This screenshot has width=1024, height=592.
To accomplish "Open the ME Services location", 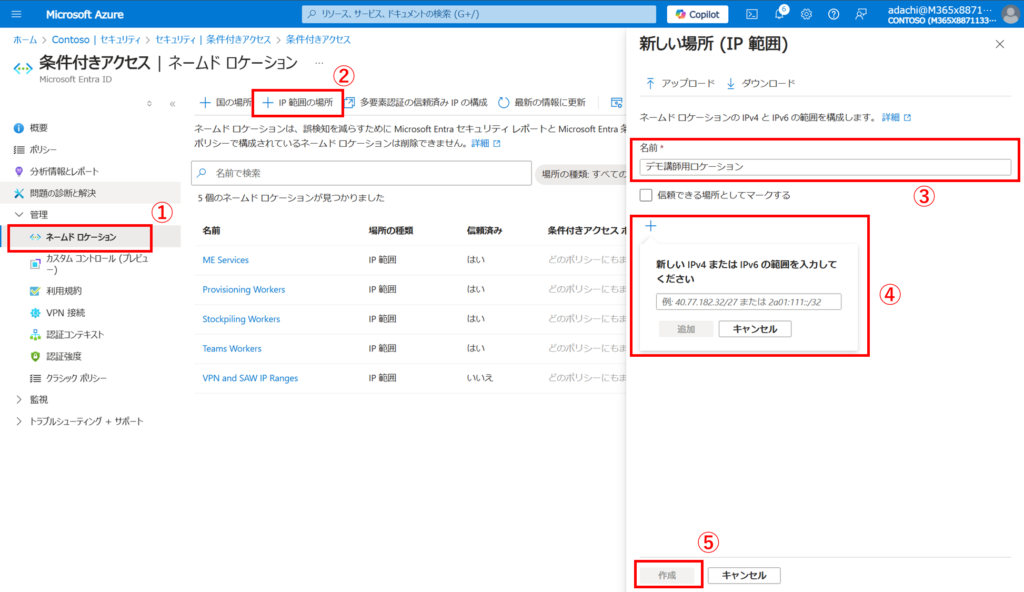I will (225, 259).
